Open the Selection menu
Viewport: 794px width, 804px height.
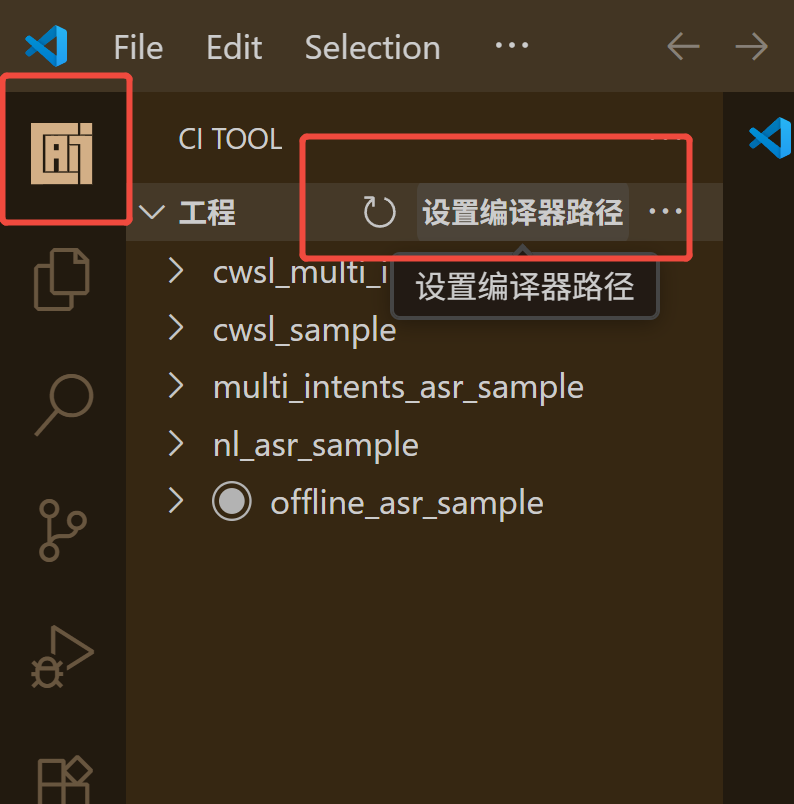click(x=372, y=47)
